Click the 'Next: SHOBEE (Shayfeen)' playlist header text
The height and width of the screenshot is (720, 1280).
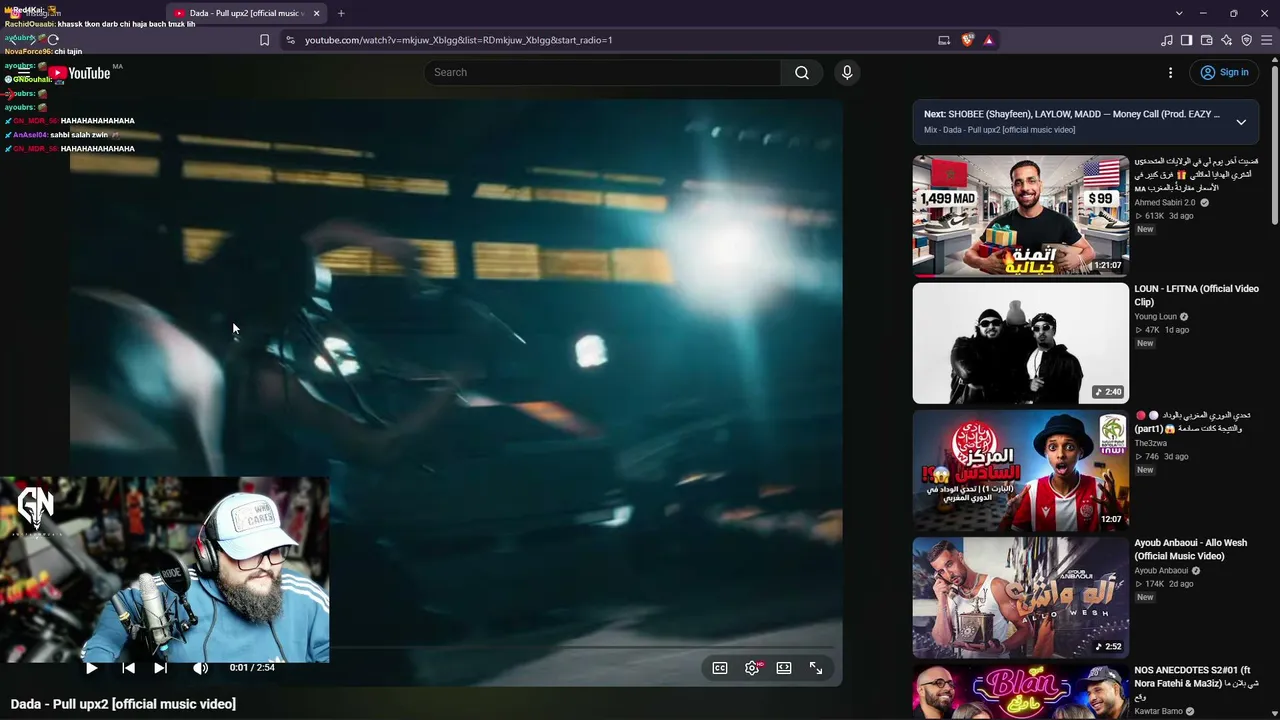[x=1071, y=114]
